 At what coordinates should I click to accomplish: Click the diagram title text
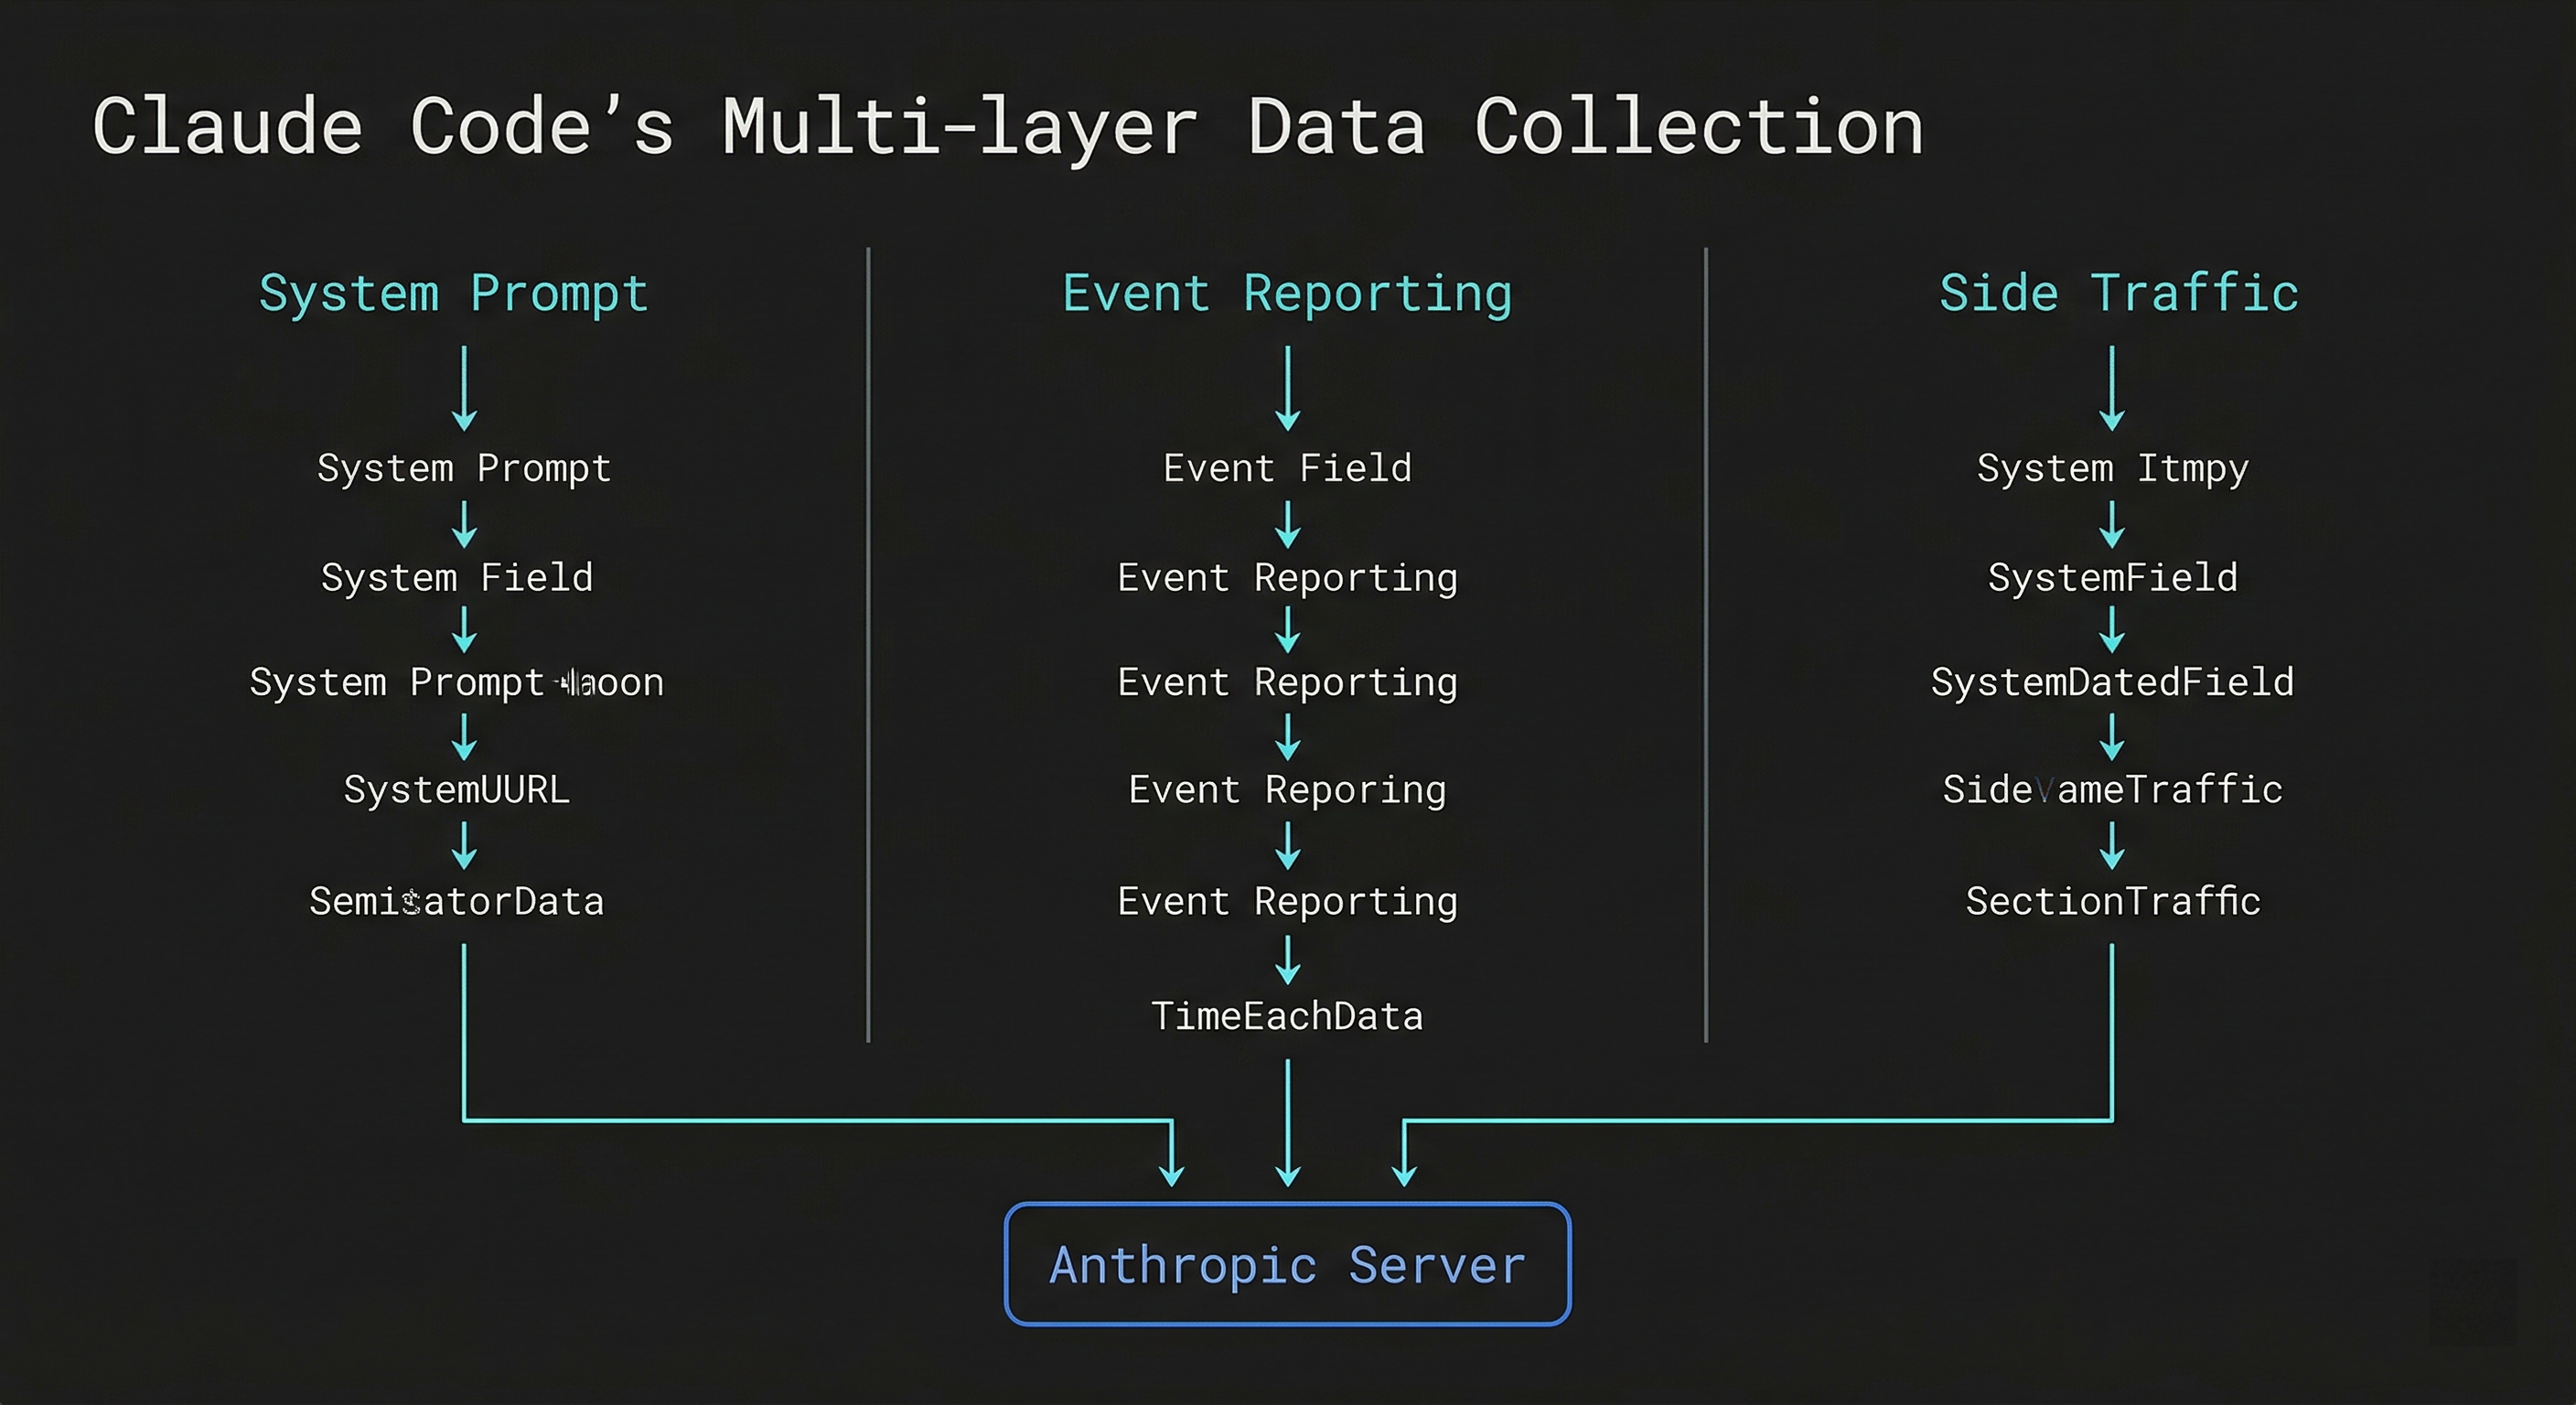tap(1007, 127)
